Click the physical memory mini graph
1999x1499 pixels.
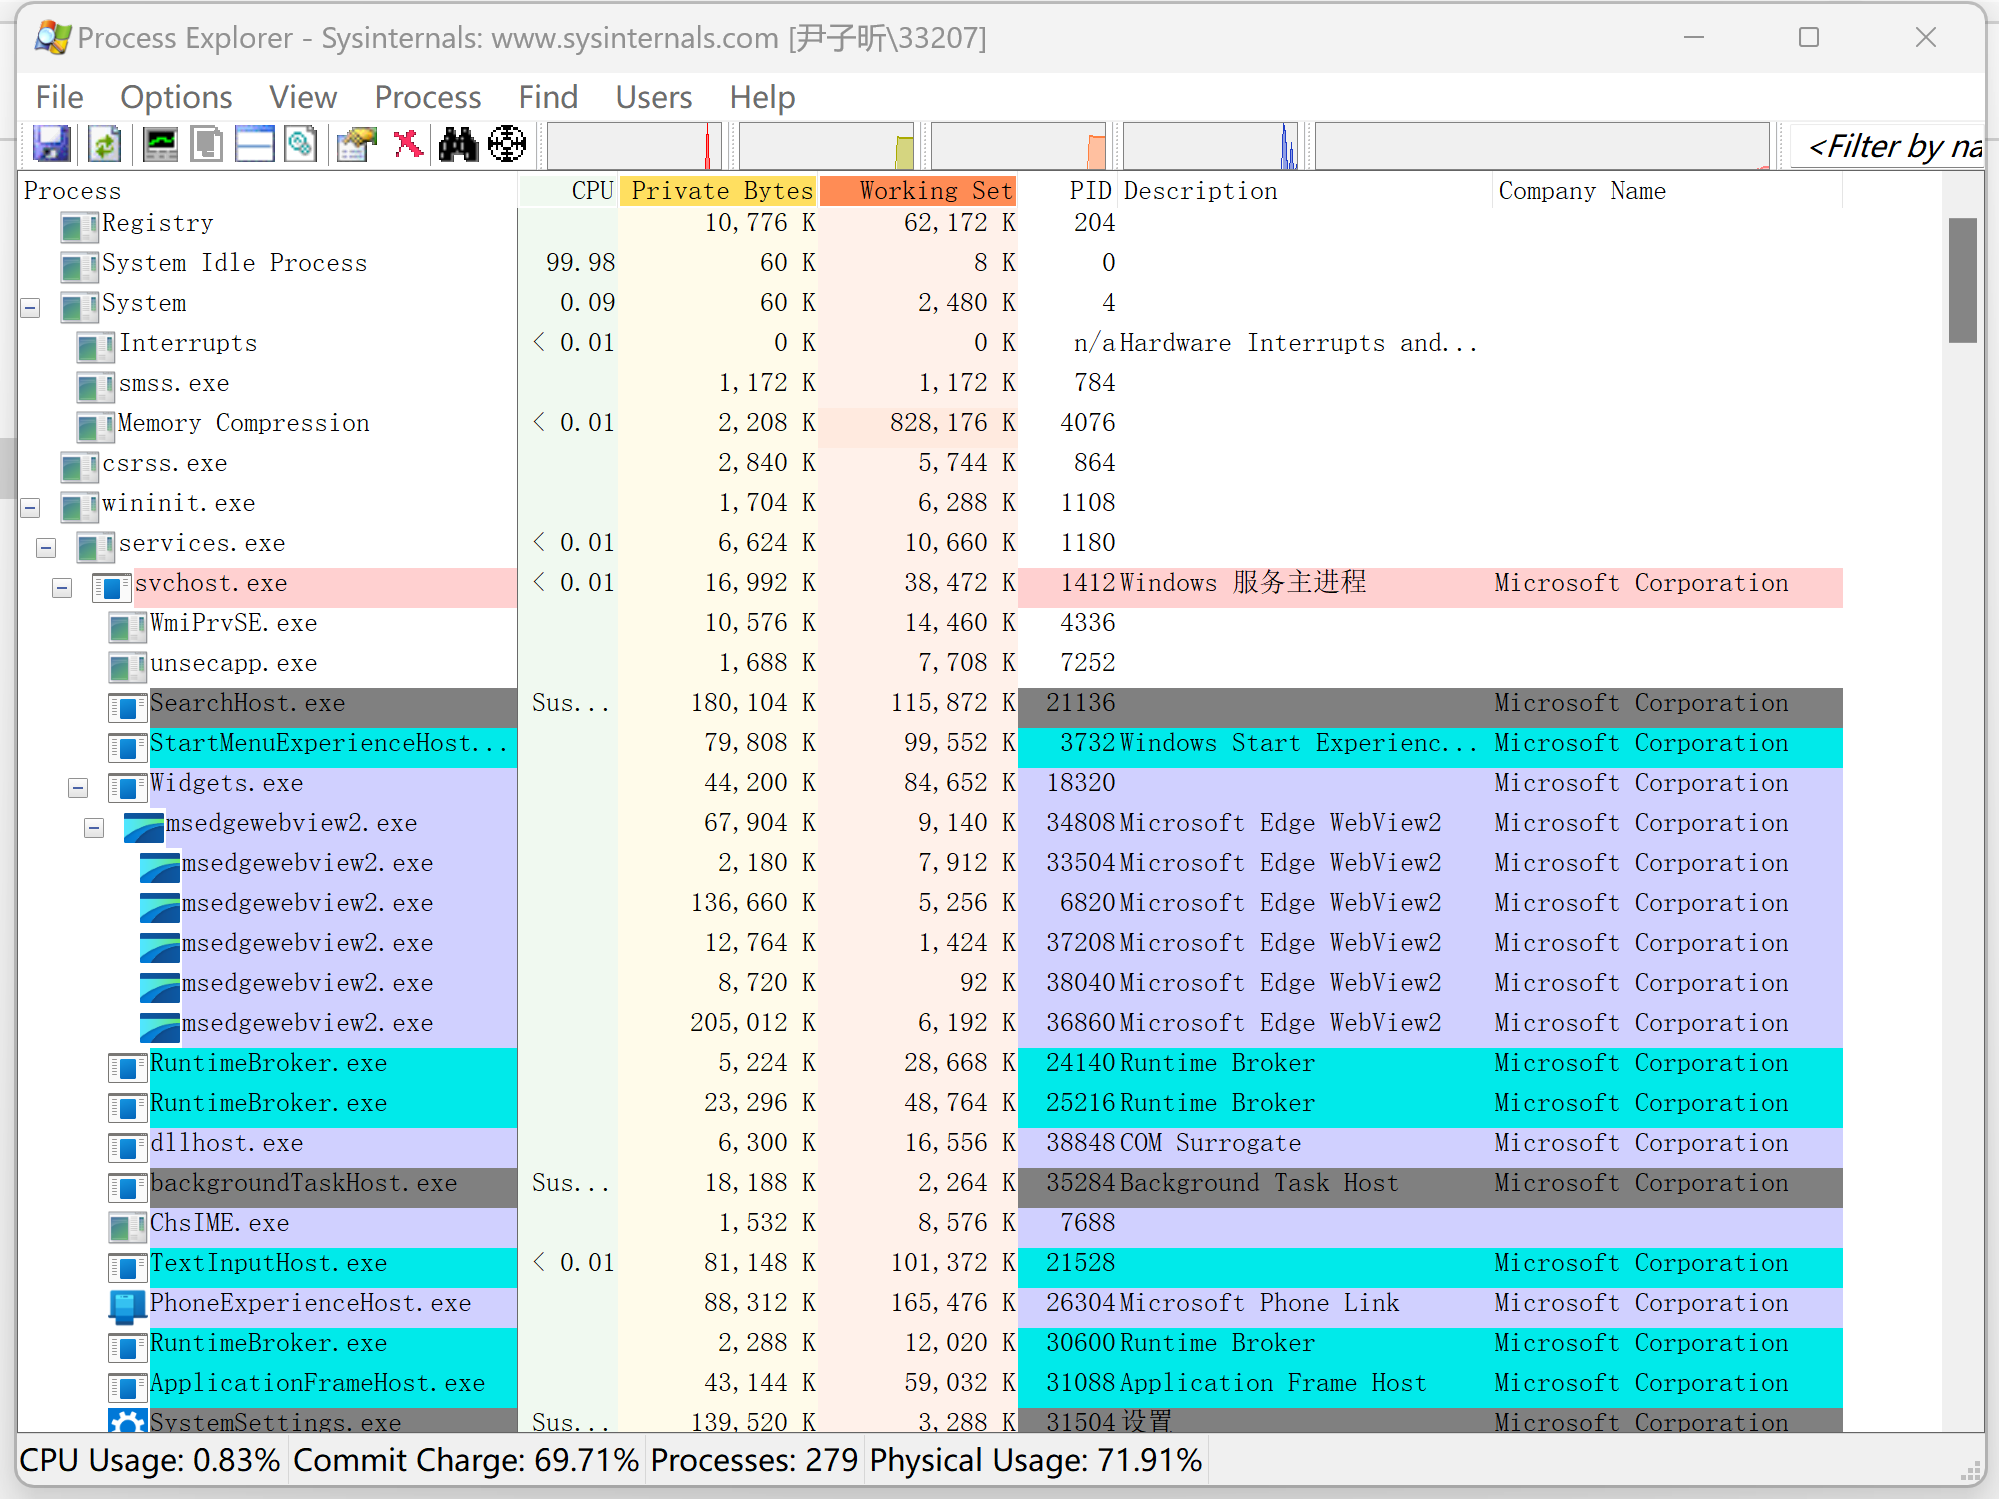[1019, 146]
